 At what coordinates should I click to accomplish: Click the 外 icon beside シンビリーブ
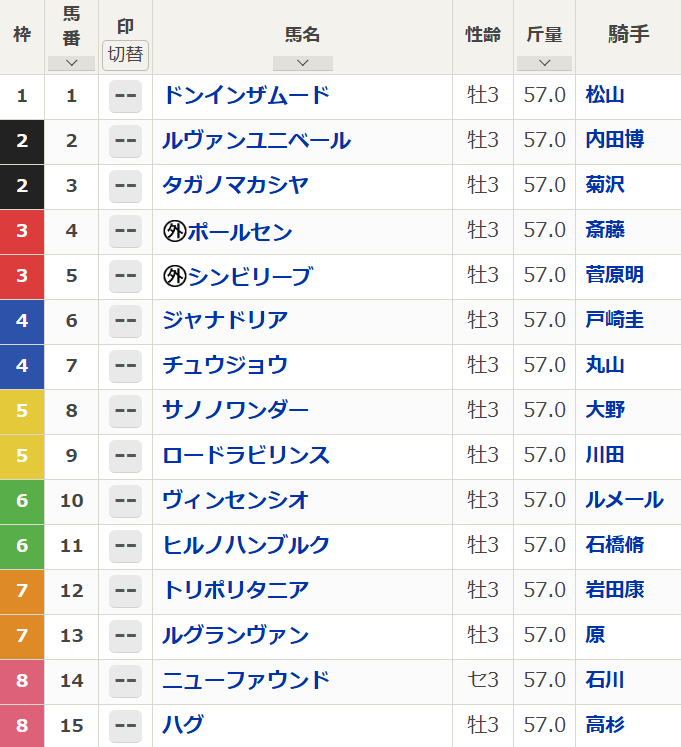coord(175,277)
